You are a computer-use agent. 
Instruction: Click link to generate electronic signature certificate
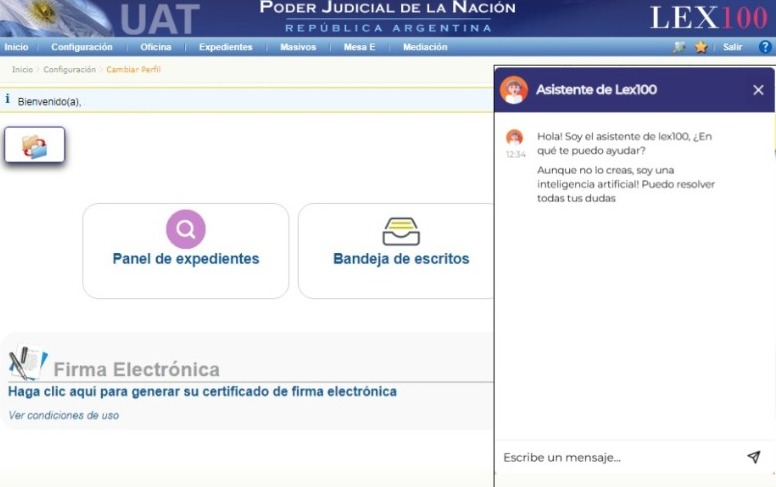coord(202,391)
